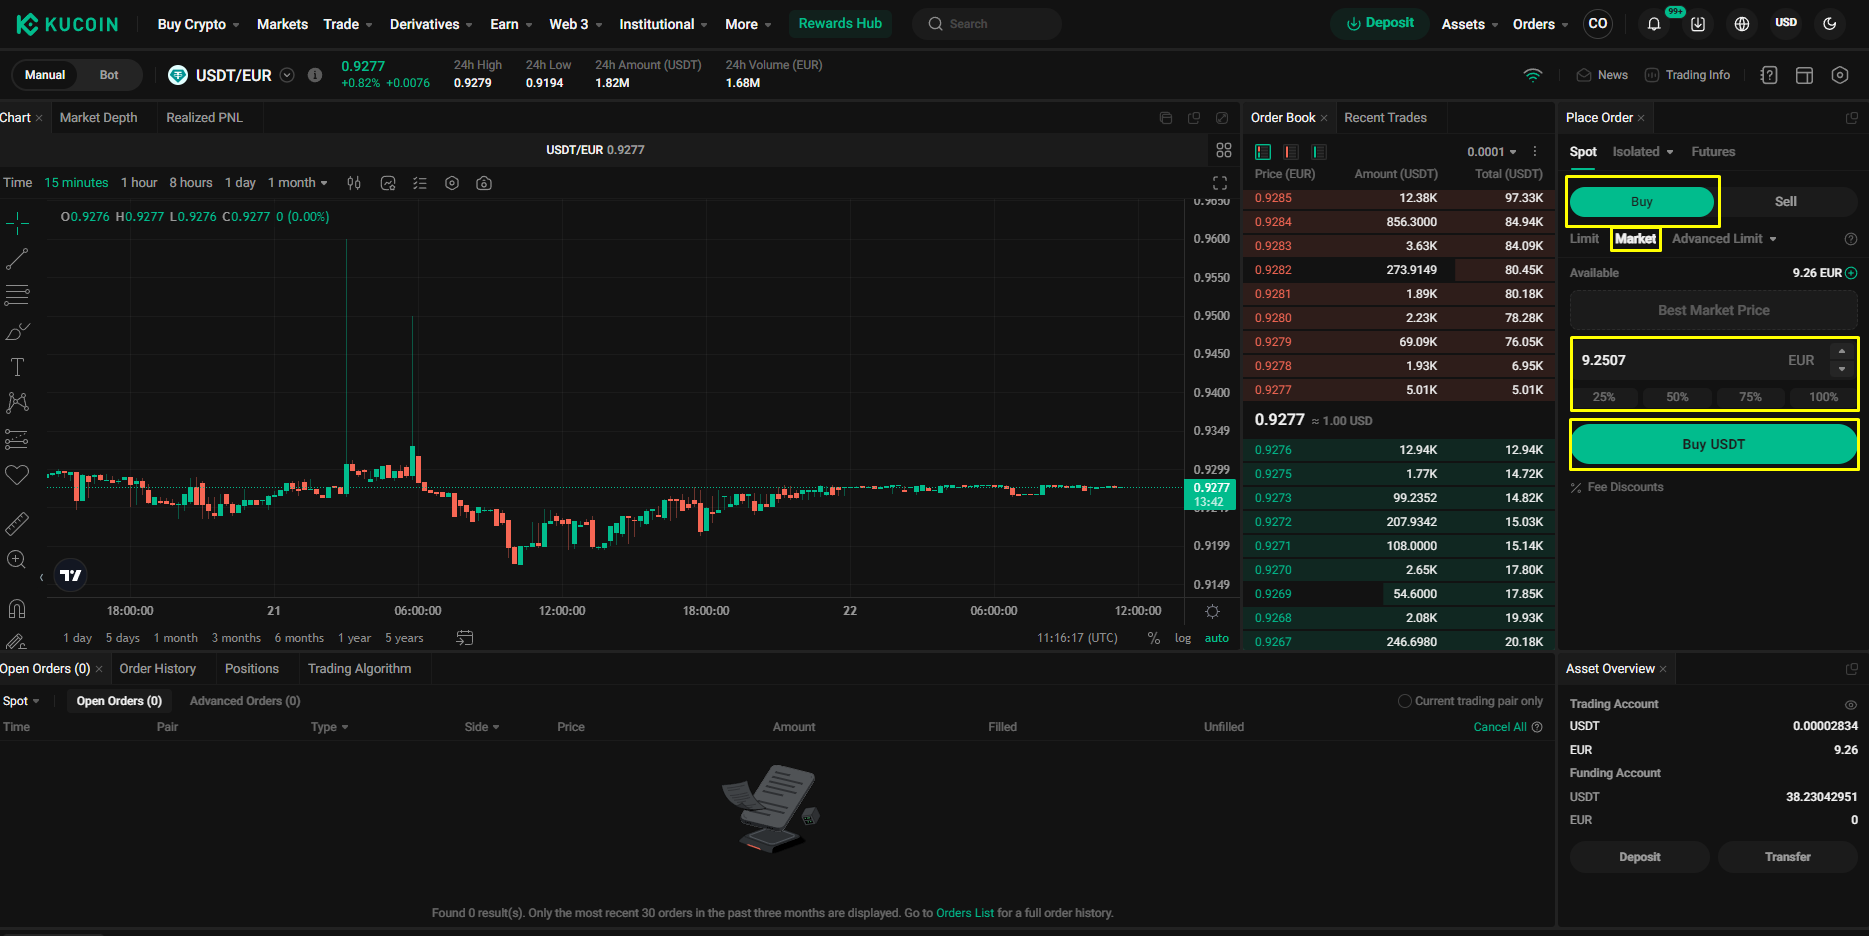Expand the Advanced Limit dropdown
The width and height of the screenshot is (1869, 936).
[x=1724, y=239]
